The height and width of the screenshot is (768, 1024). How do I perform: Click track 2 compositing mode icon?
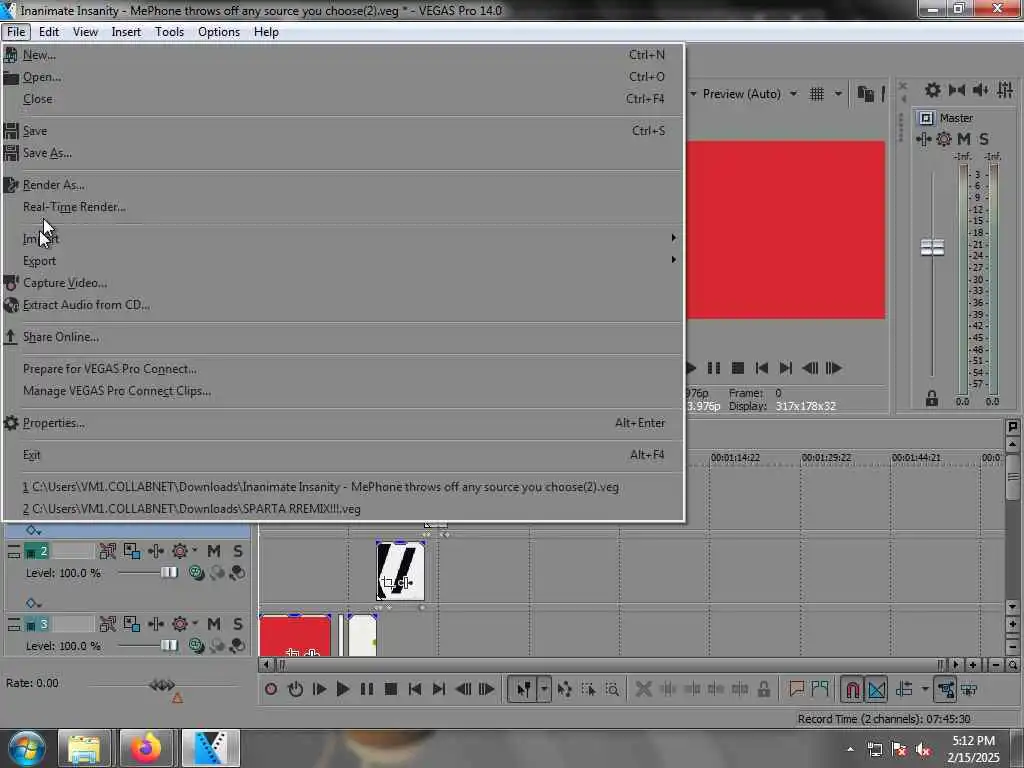point(196,573)
